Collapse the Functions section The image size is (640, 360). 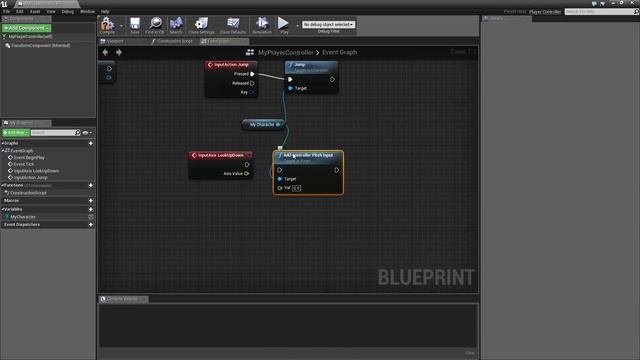[x=2, y=185]
